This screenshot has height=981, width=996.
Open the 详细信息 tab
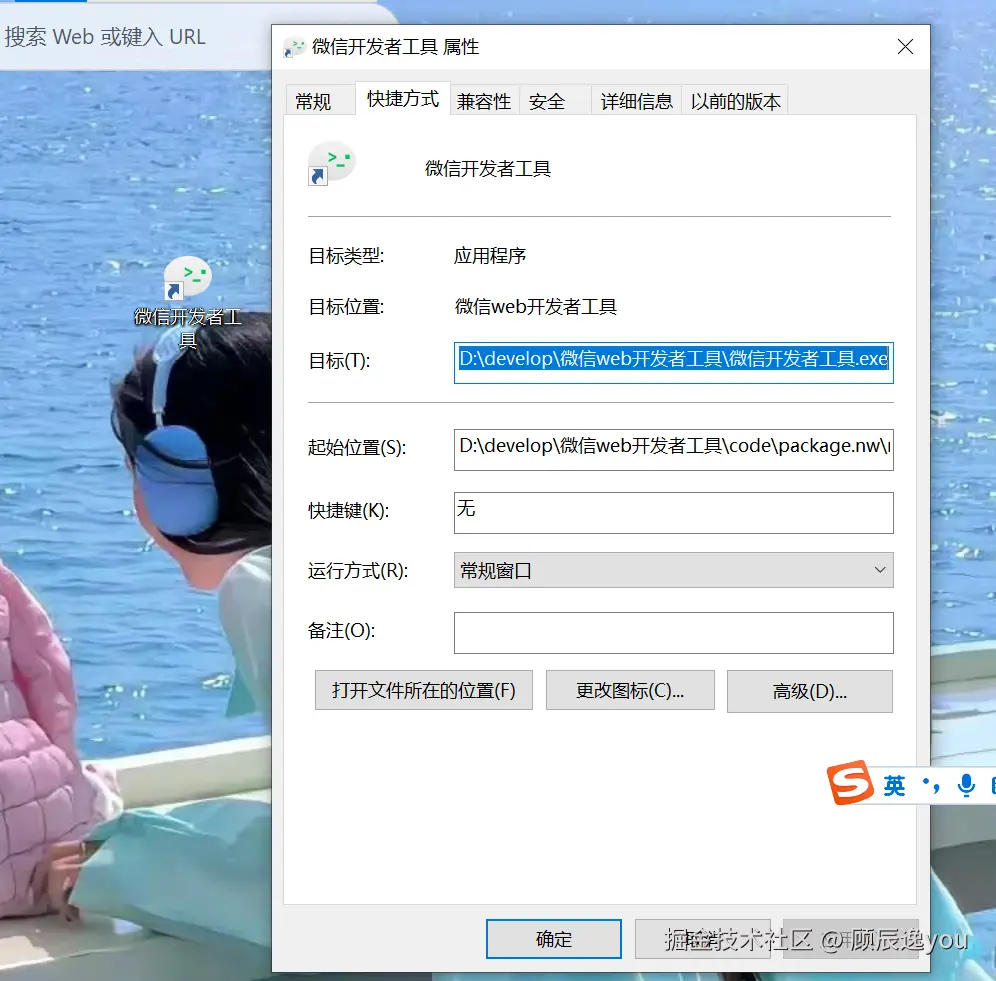pyautogui.click(x=636, y=101)
